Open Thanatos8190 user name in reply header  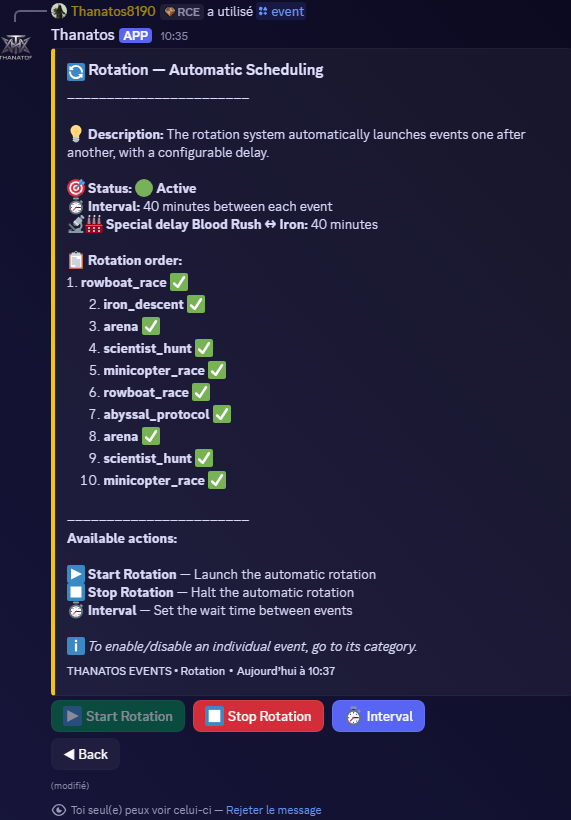[113, 11]
